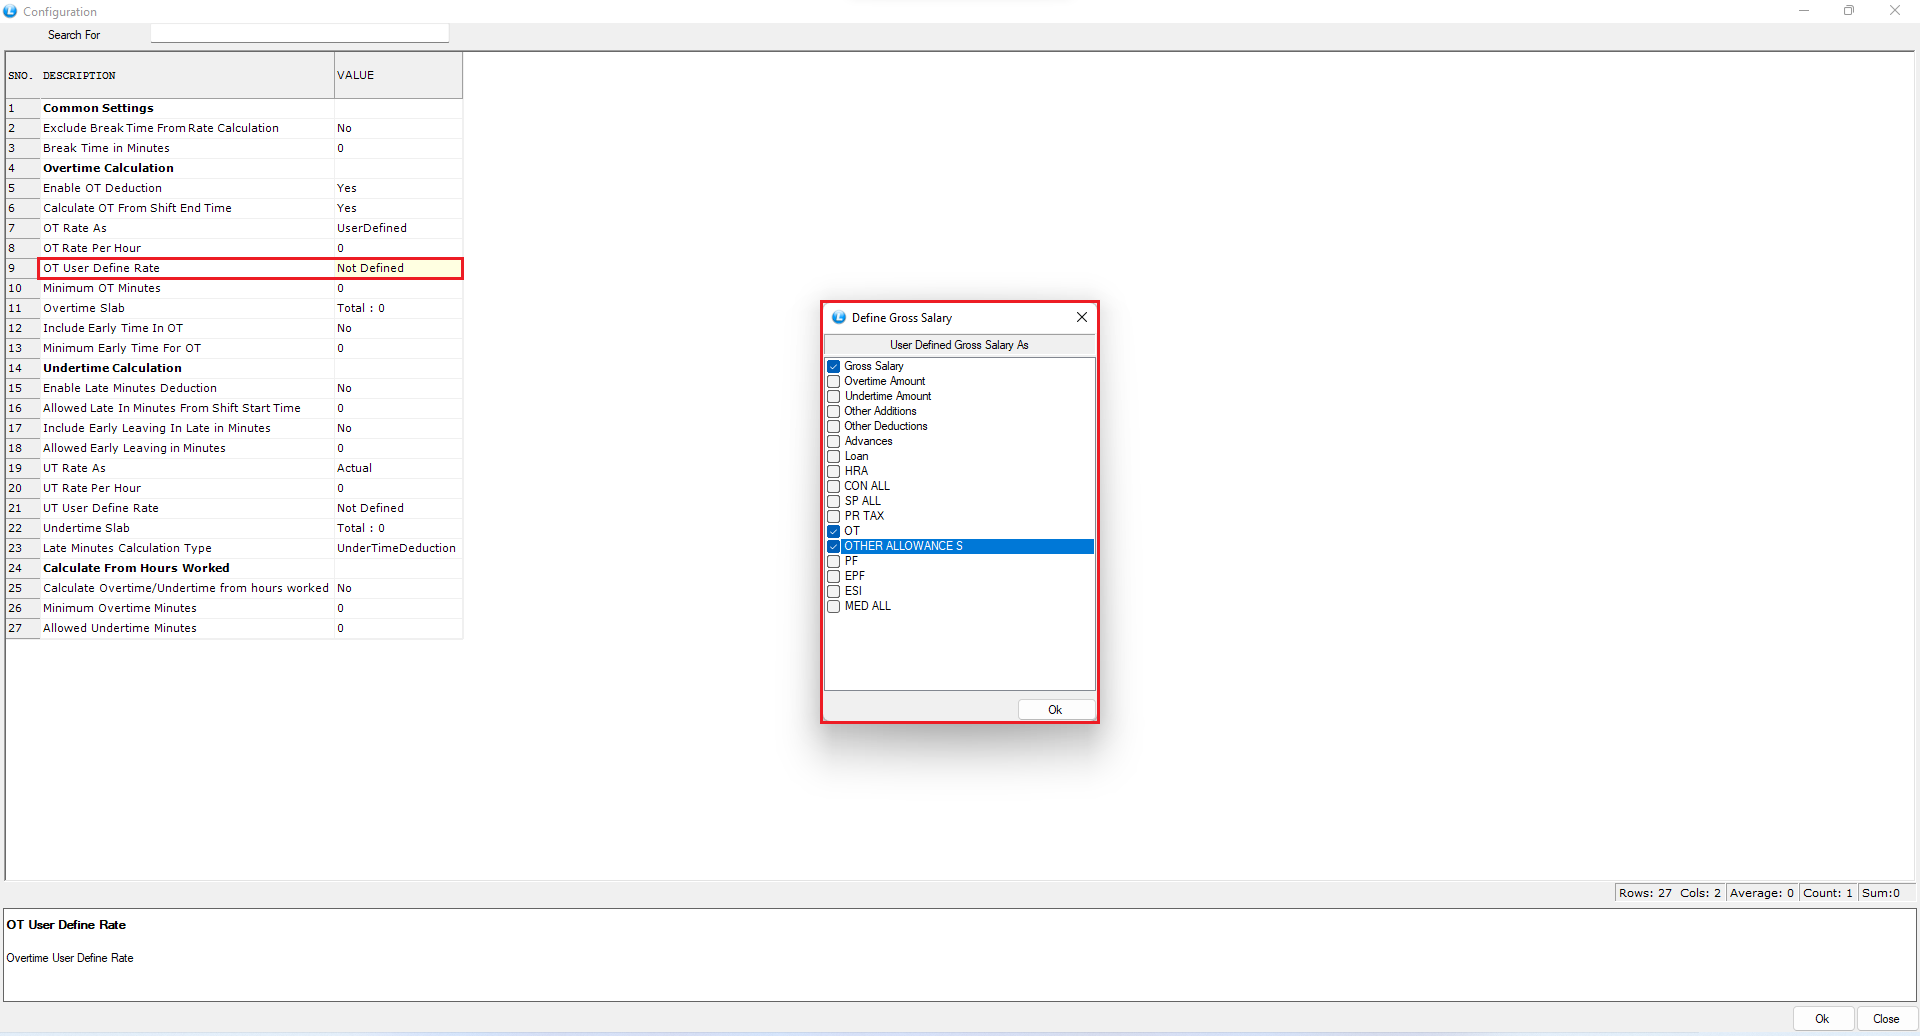1920x1036 pixels.
Task: Toggle the PR TAX checkbox
Action: point(834,517)
